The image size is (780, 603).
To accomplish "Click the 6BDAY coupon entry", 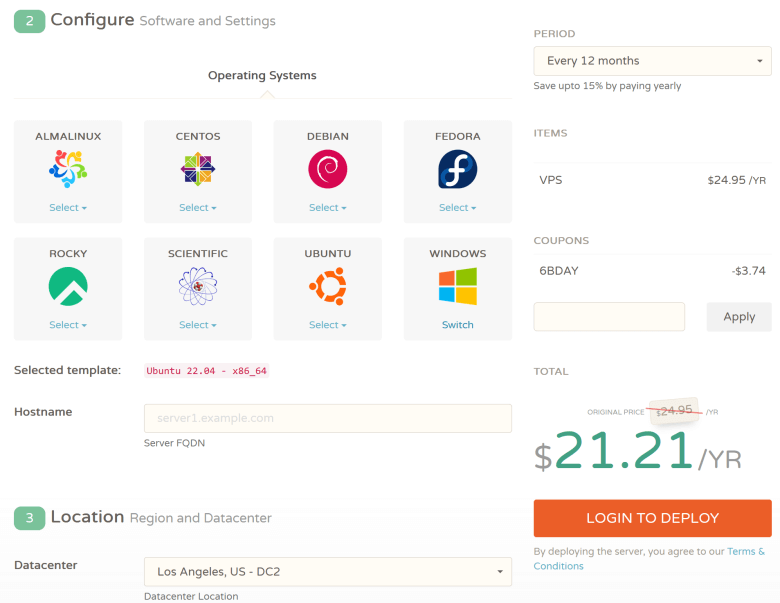I will [559, 271].
